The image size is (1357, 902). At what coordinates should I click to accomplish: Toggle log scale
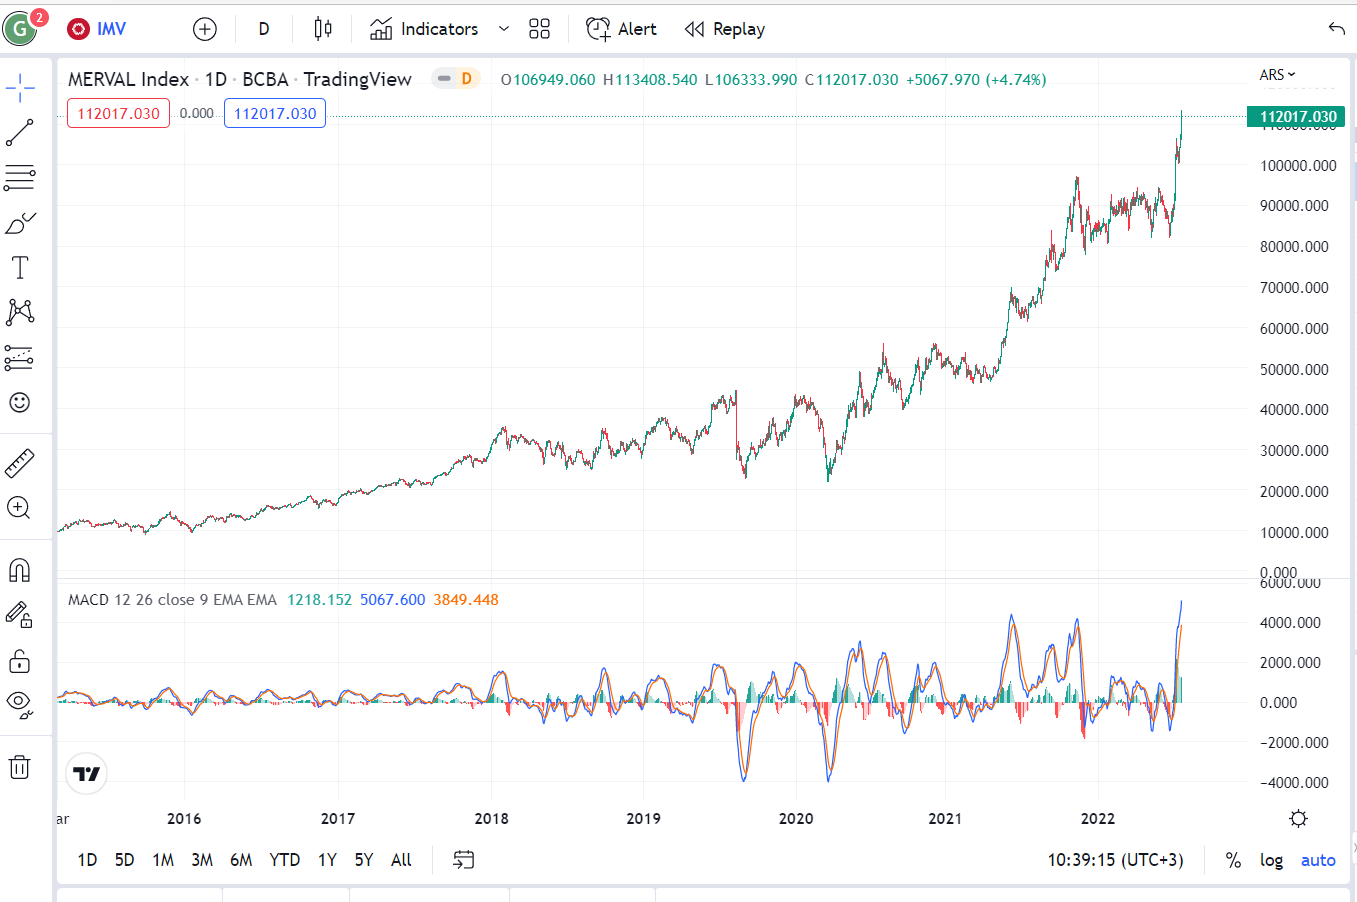coord(1271,860)
